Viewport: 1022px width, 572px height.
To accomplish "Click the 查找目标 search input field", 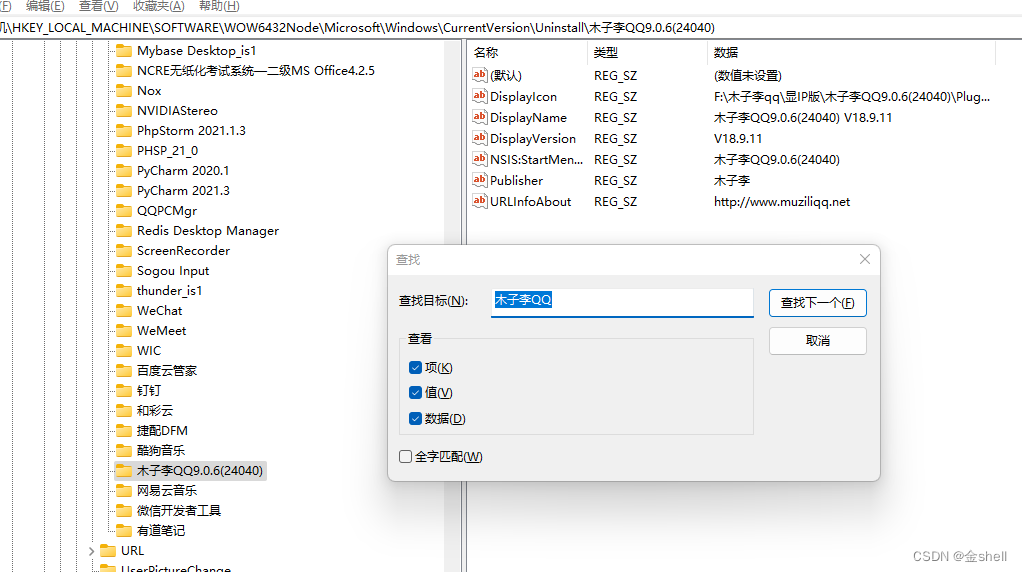I will (x=622, y=302).
